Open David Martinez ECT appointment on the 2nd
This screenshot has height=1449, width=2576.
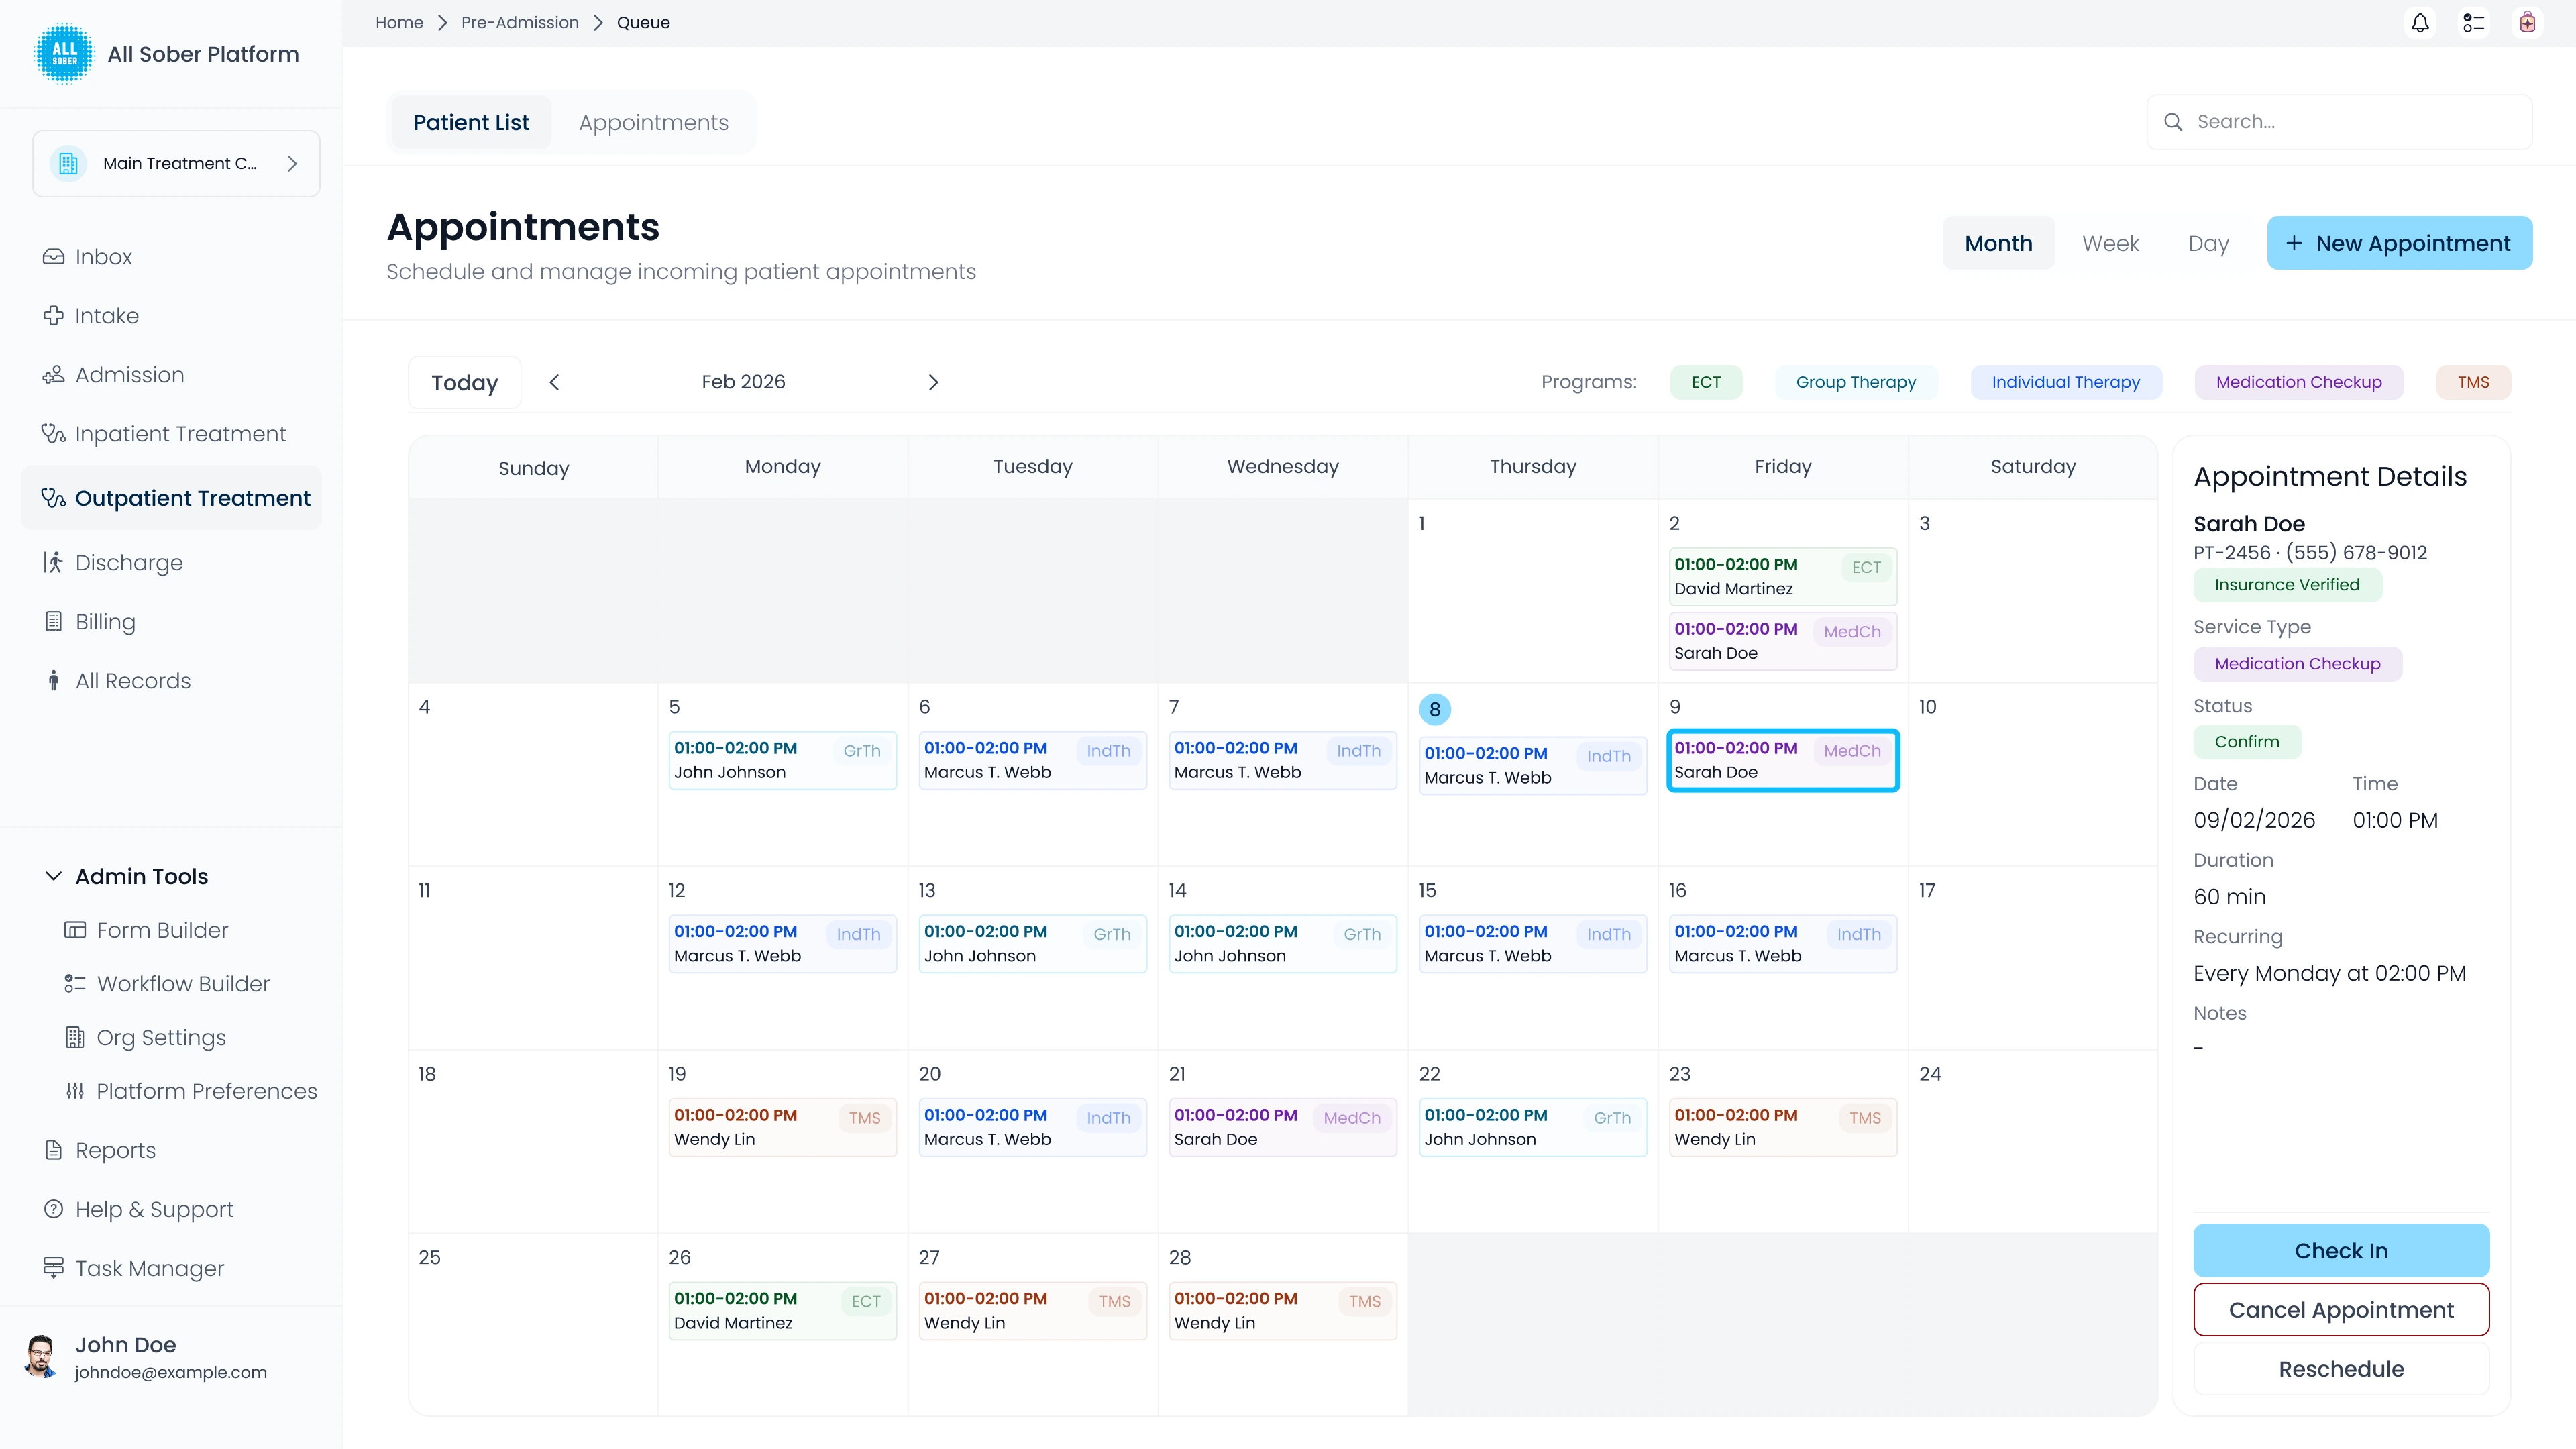1782,577
